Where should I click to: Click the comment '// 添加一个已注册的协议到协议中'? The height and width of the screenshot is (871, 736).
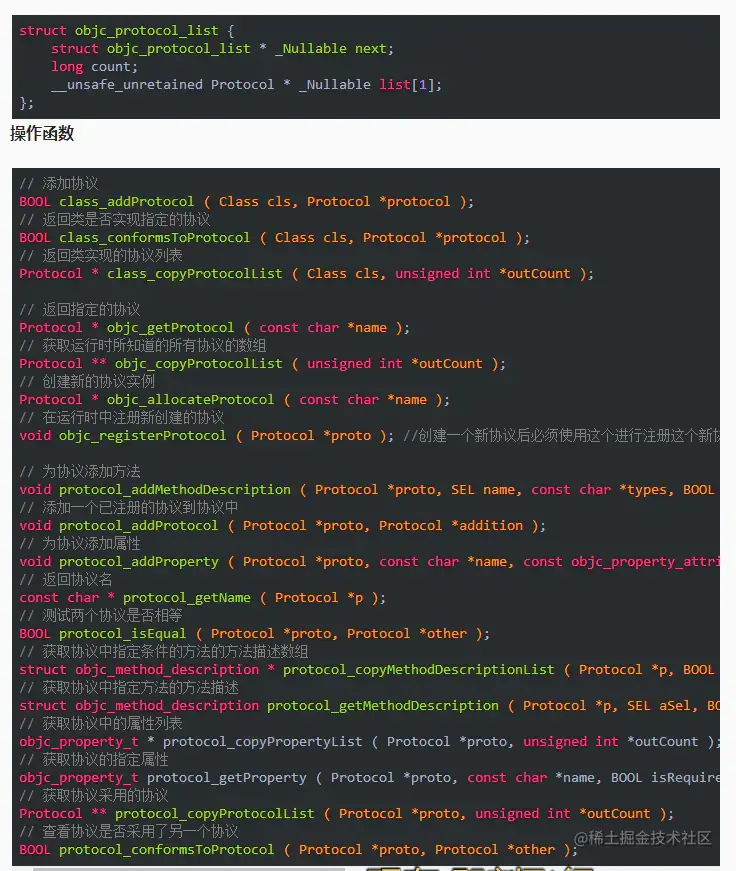click(129, 508)
